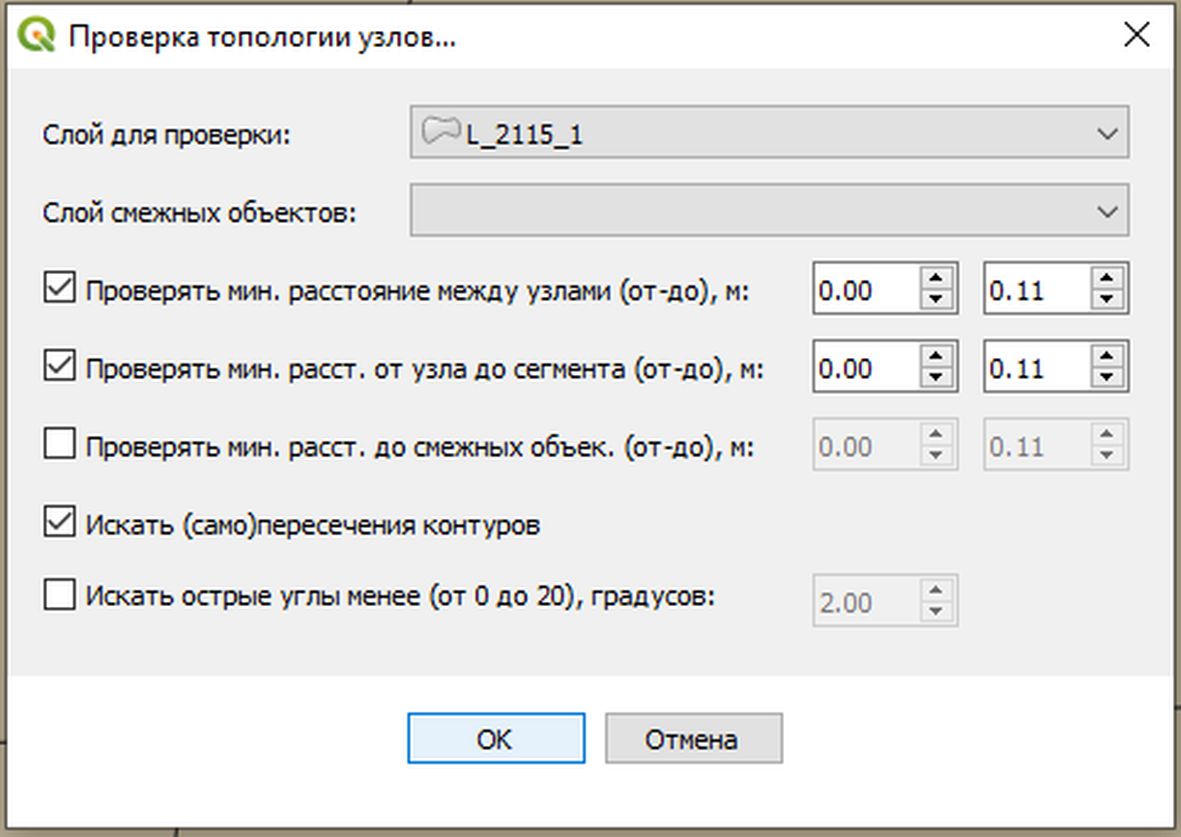This screenshot has width=1181, height=837.
Task: Decrease node distance 'to' value 0.11 down arrow
Action: 1107,299
